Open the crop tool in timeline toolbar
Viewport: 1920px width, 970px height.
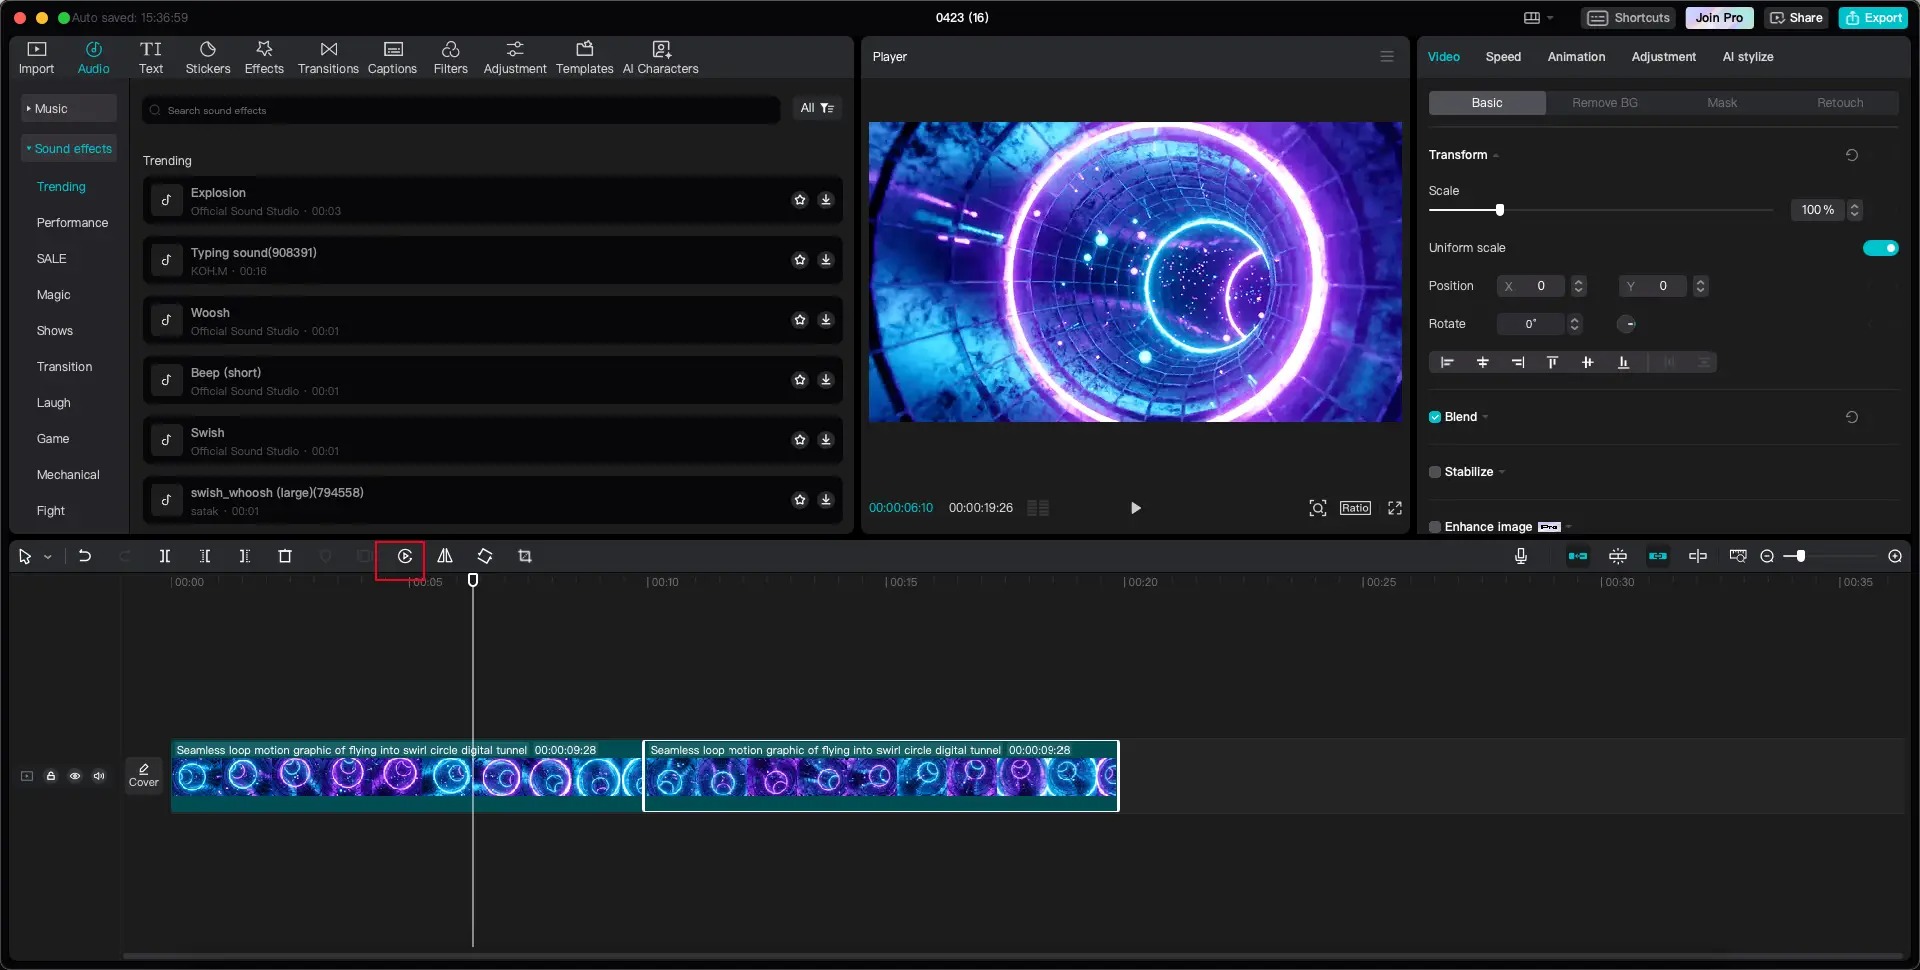point(525,556)
